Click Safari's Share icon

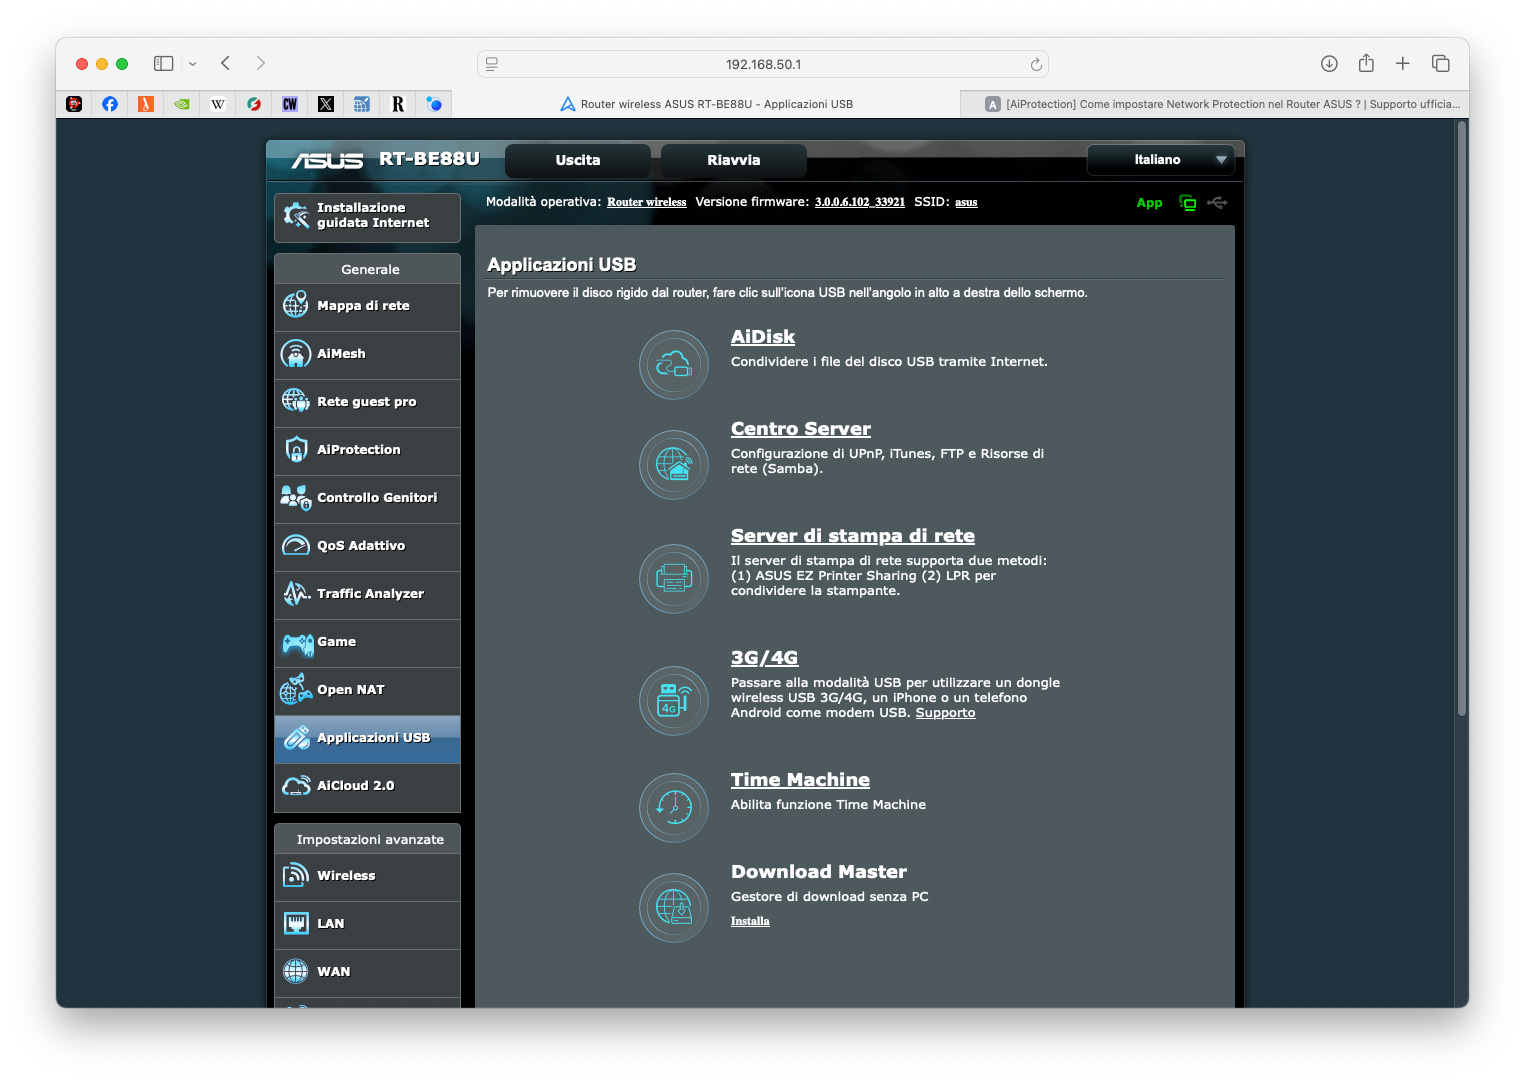1366,63
